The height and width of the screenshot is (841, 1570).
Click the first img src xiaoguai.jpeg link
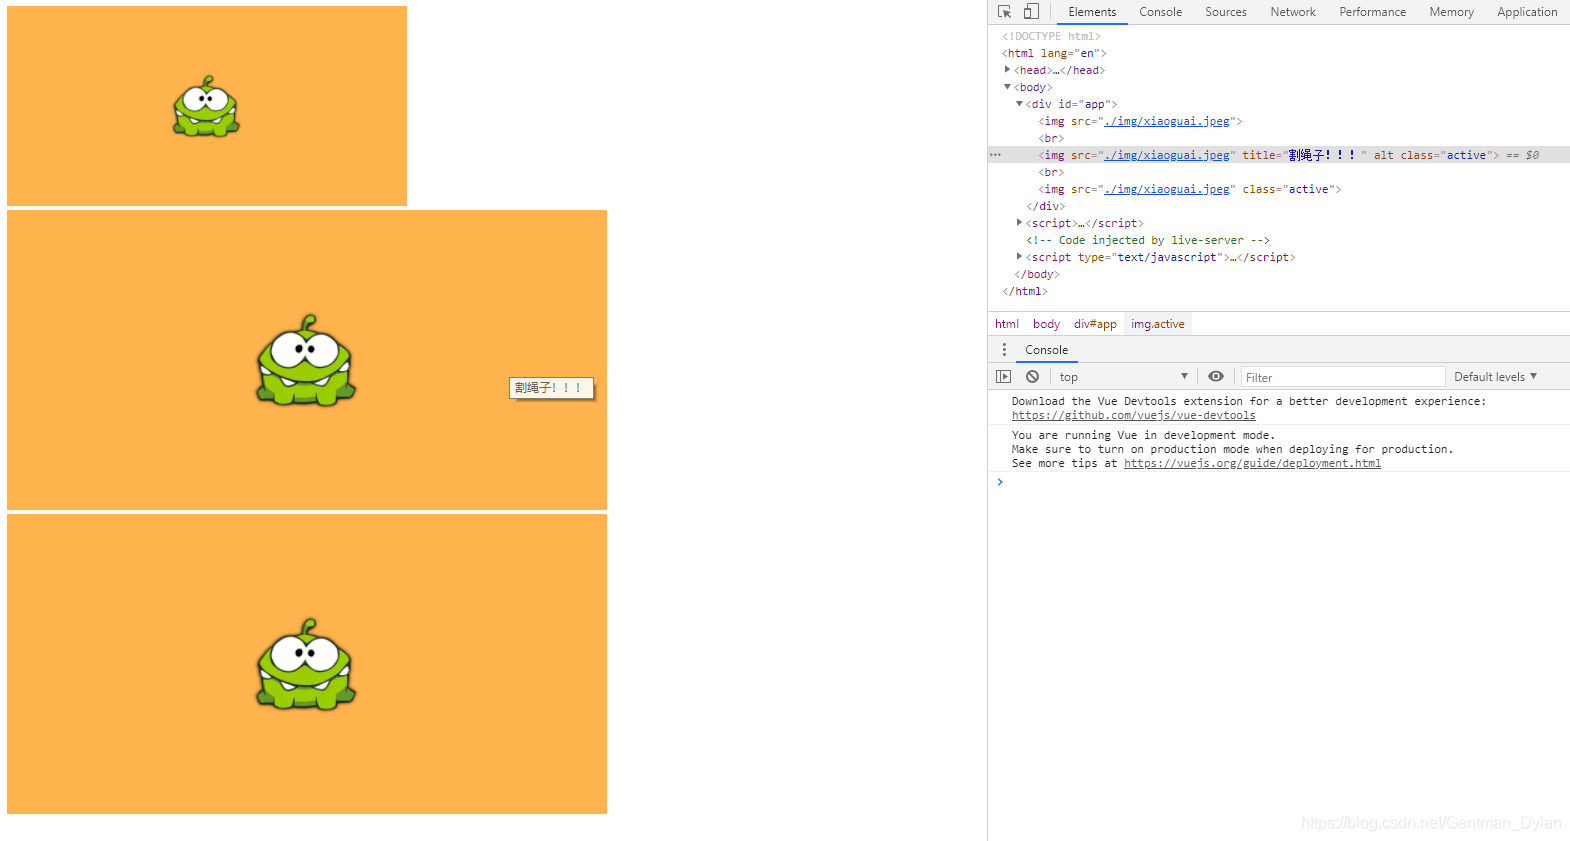coord(1167,121)
